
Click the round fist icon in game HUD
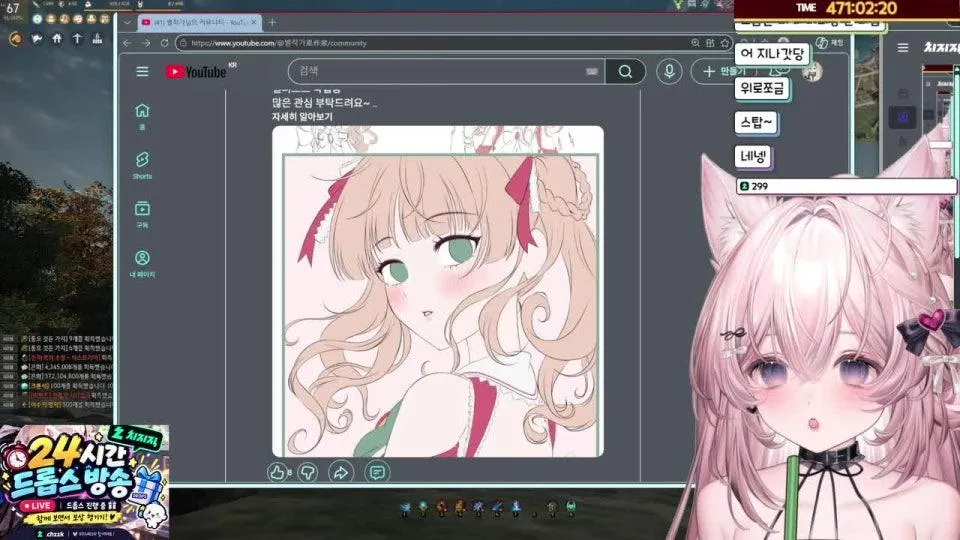click(x=15, y=39)
